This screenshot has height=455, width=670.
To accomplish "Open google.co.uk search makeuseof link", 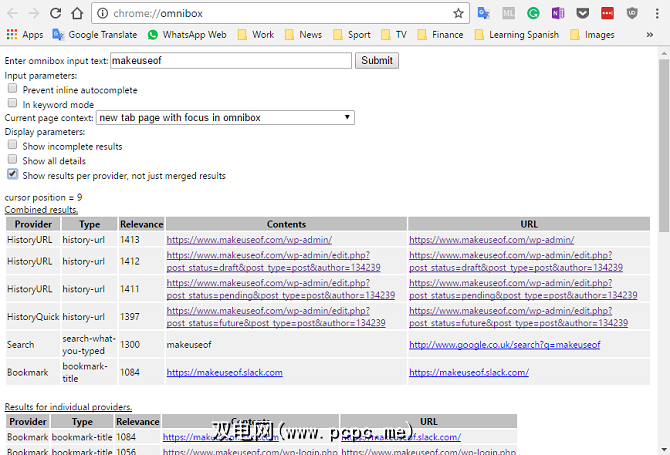I will tap(505, 344).
